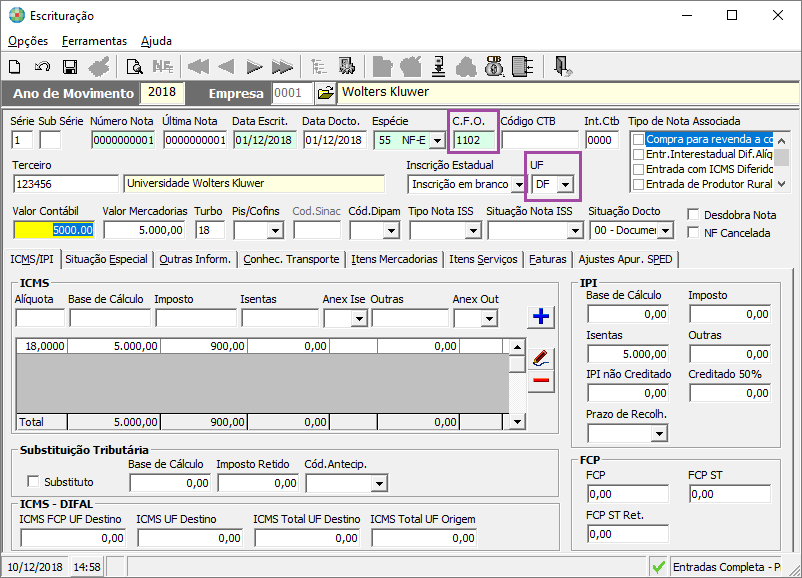This screenshot has height=578, width=802.
Task: Click the stamp toolbar icon after tree icon
Action: point(347,66)
